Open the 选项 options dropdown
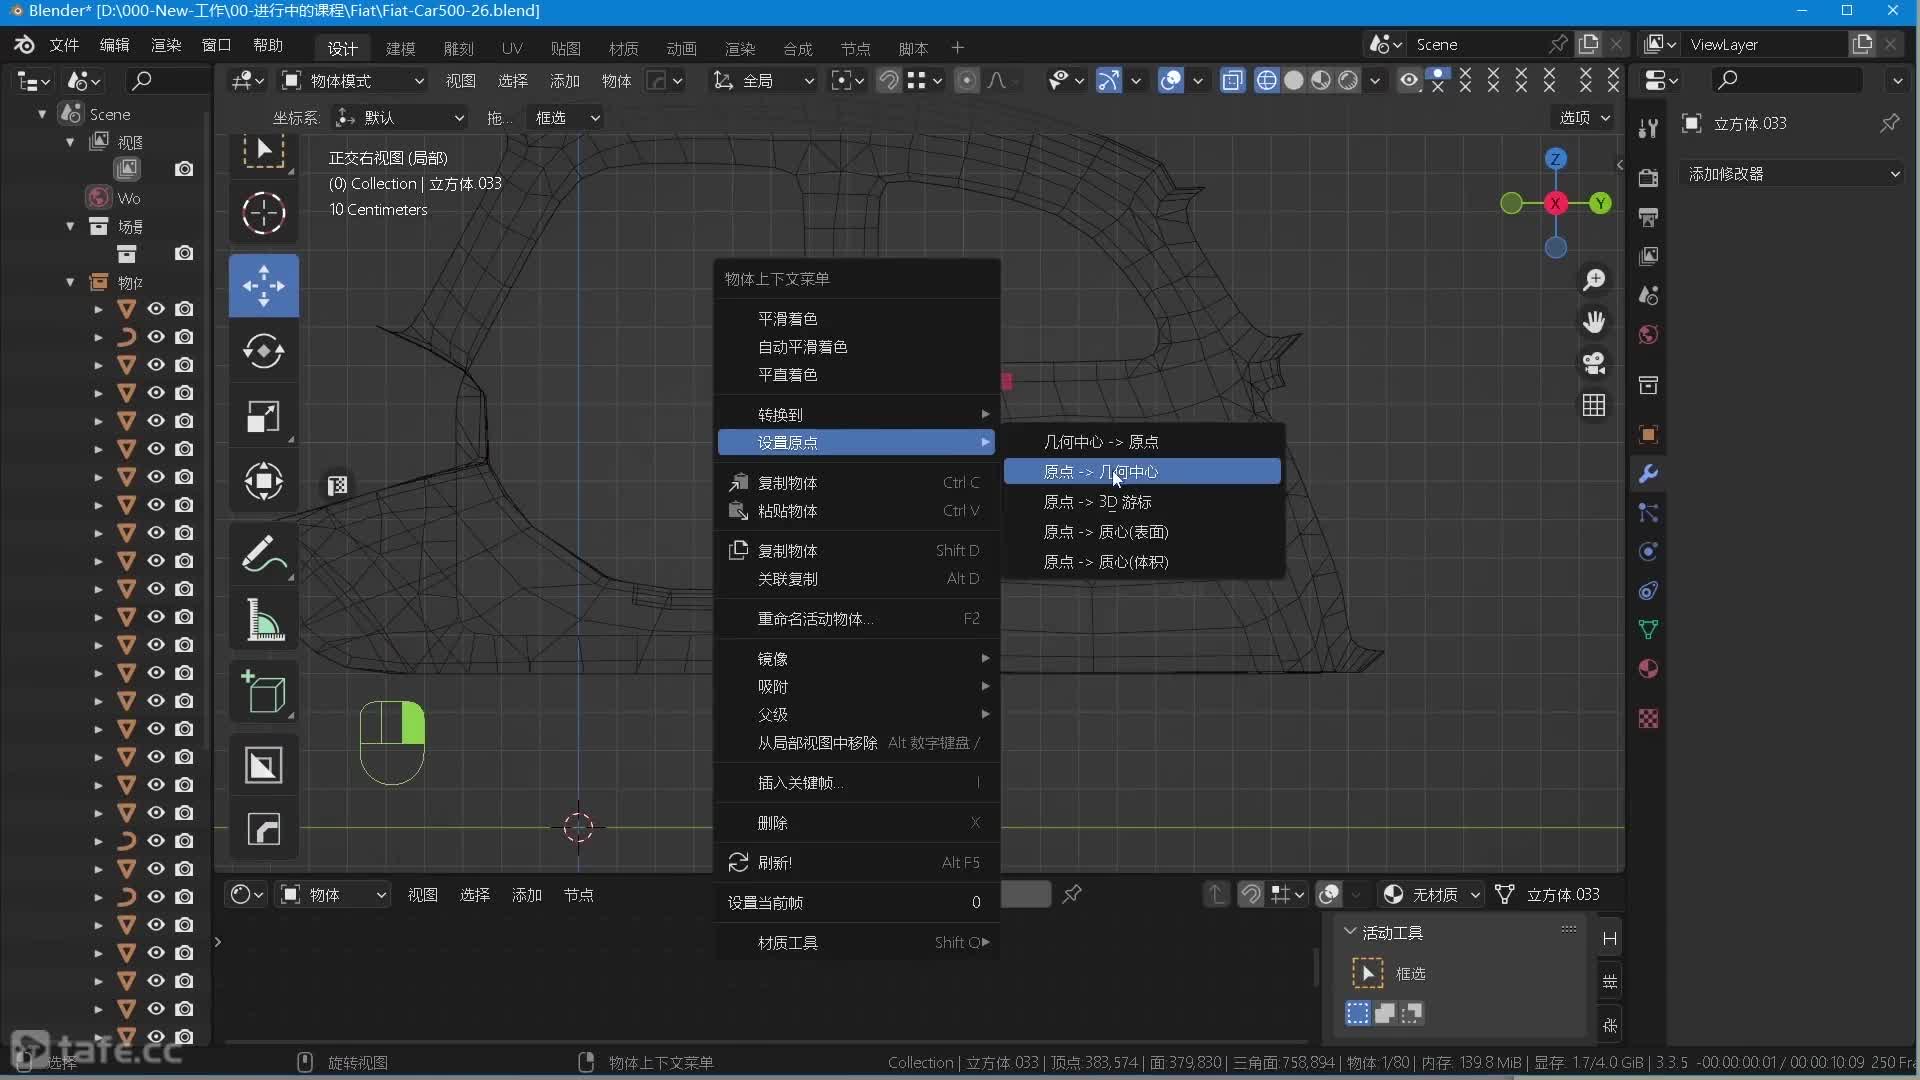The height and width of the screenshot is (1080, 1920). 1584,117
